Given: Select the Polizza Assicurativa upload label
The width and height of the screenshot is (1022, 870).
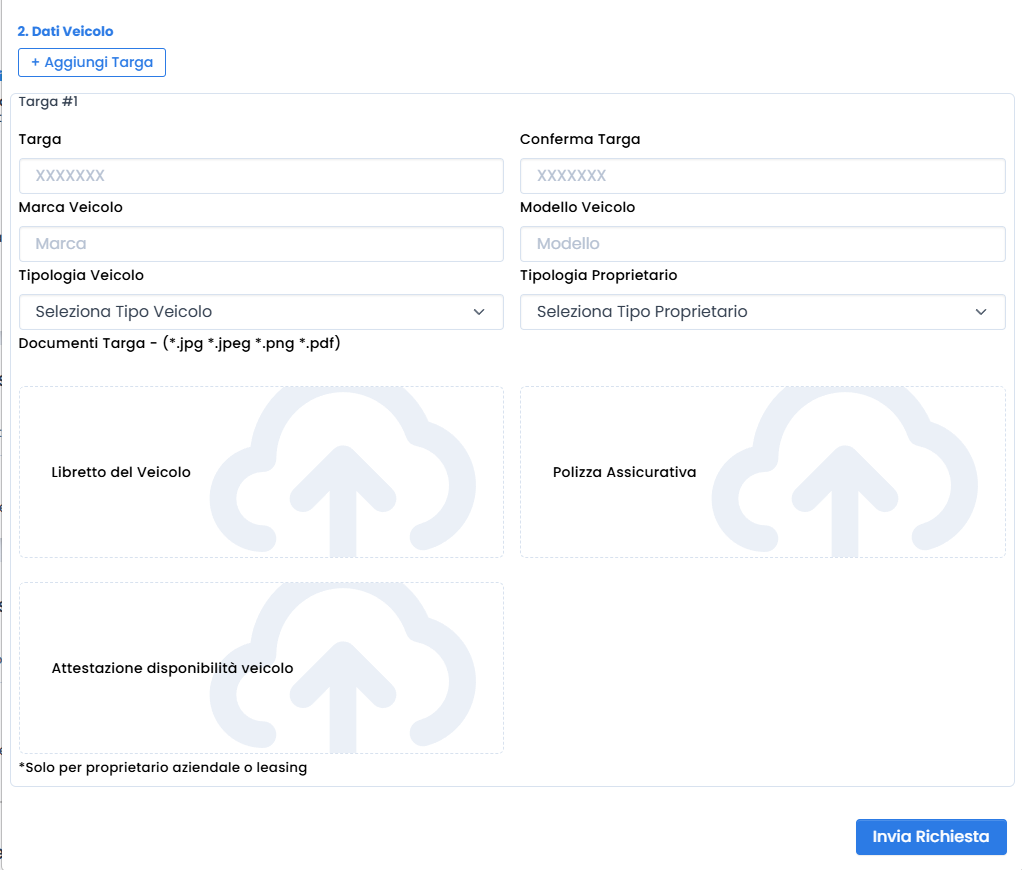Looking at the screenshot, I should coord(624,472).
